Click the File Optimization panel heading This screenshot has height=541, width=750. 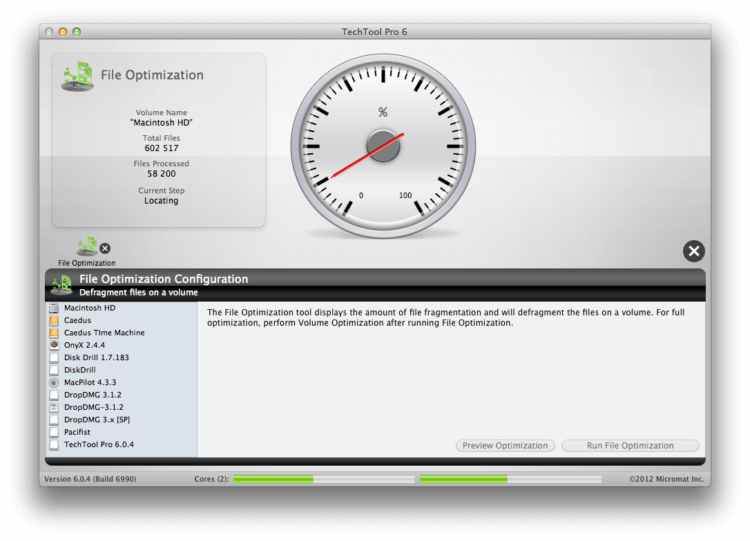click(152, 75)
